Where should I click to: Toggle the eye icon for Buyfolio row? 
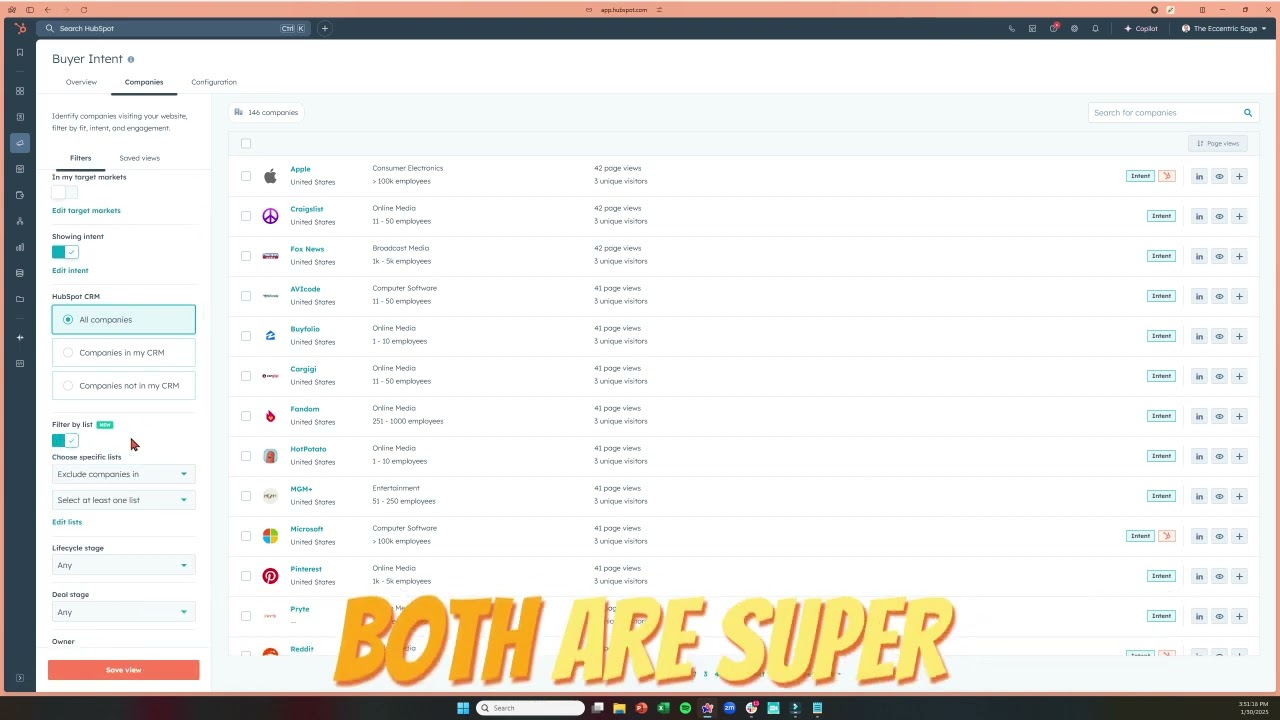point(1219,336)
